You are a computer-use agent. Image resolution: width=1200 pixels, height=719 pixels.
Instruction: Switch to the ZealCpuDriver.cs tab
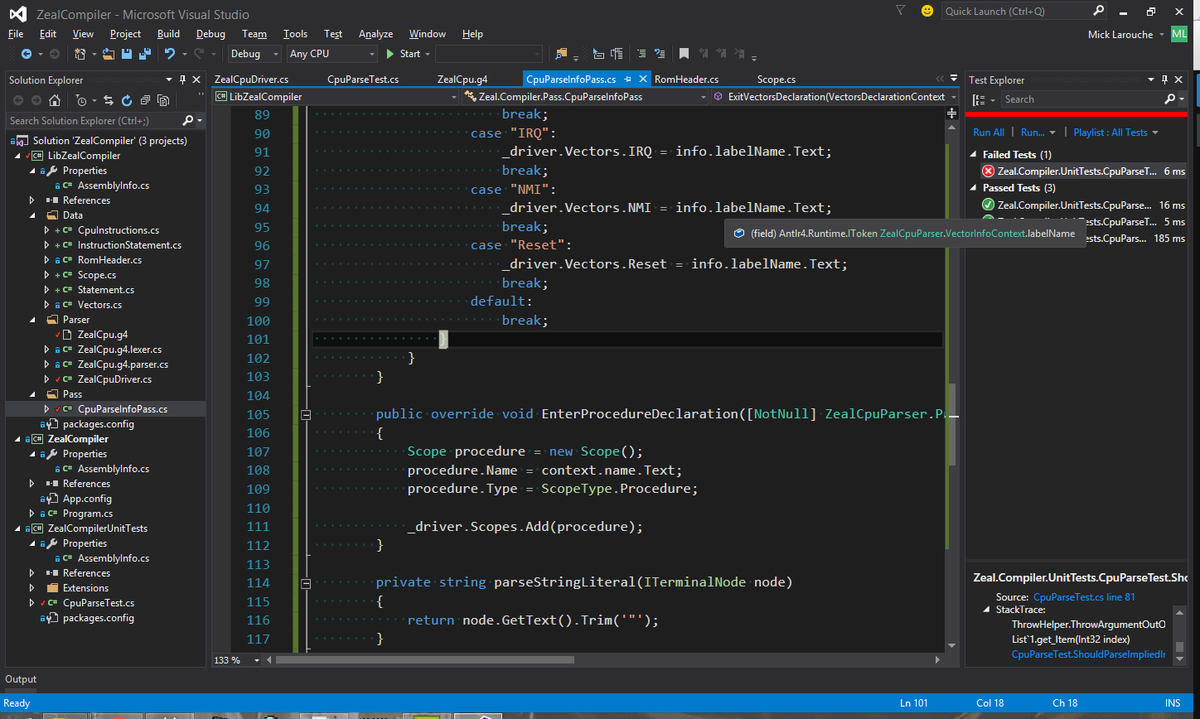(251, 79)
